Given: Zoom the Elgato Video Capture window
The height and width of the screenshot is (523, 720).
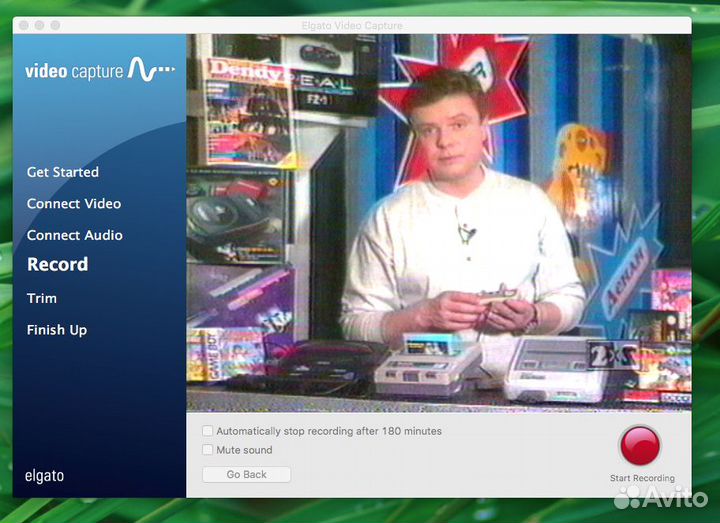Looking at the screenshot, I should coord(56,24).
